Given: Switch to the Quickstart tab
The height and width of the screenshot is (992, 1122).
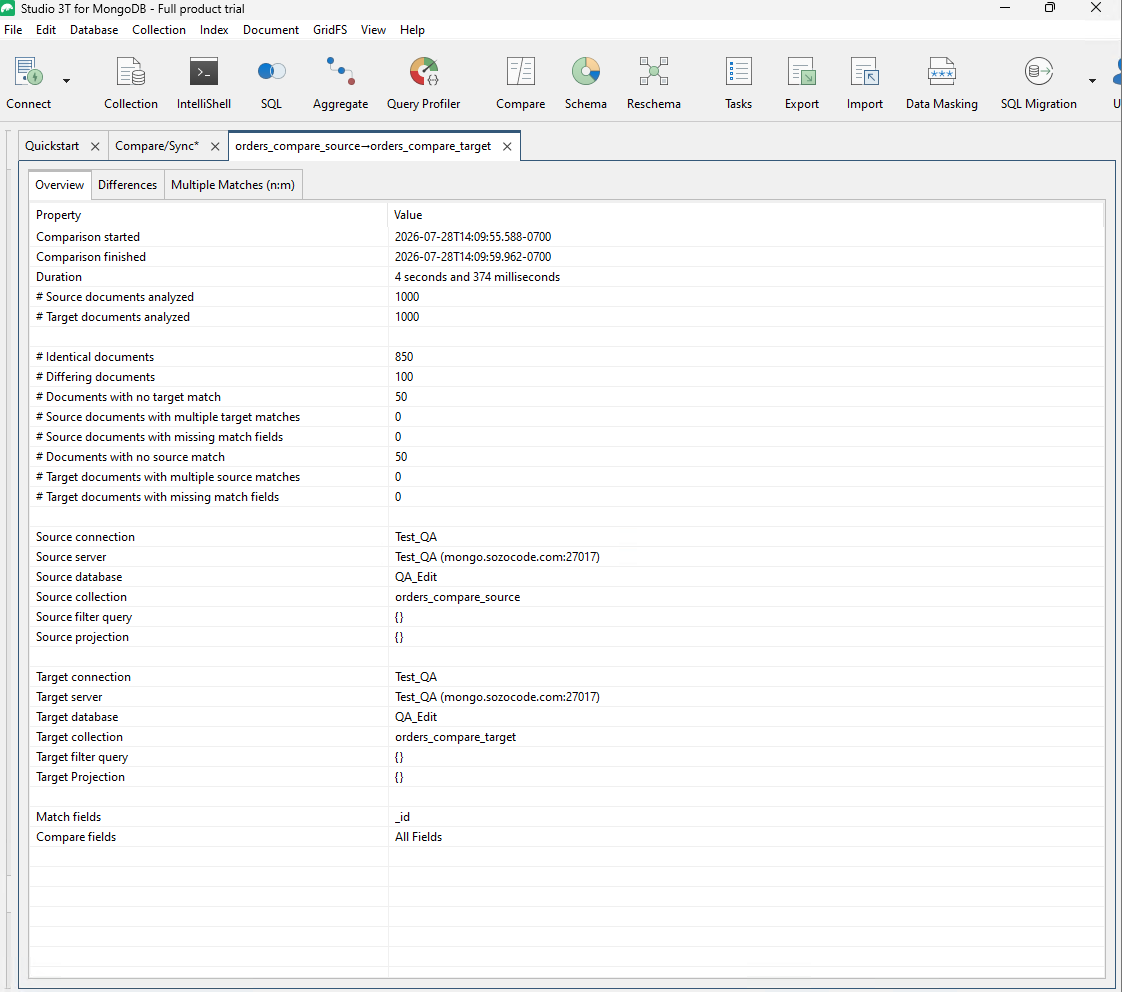Looking at the screenshot, I should click(x=52, y=146).
